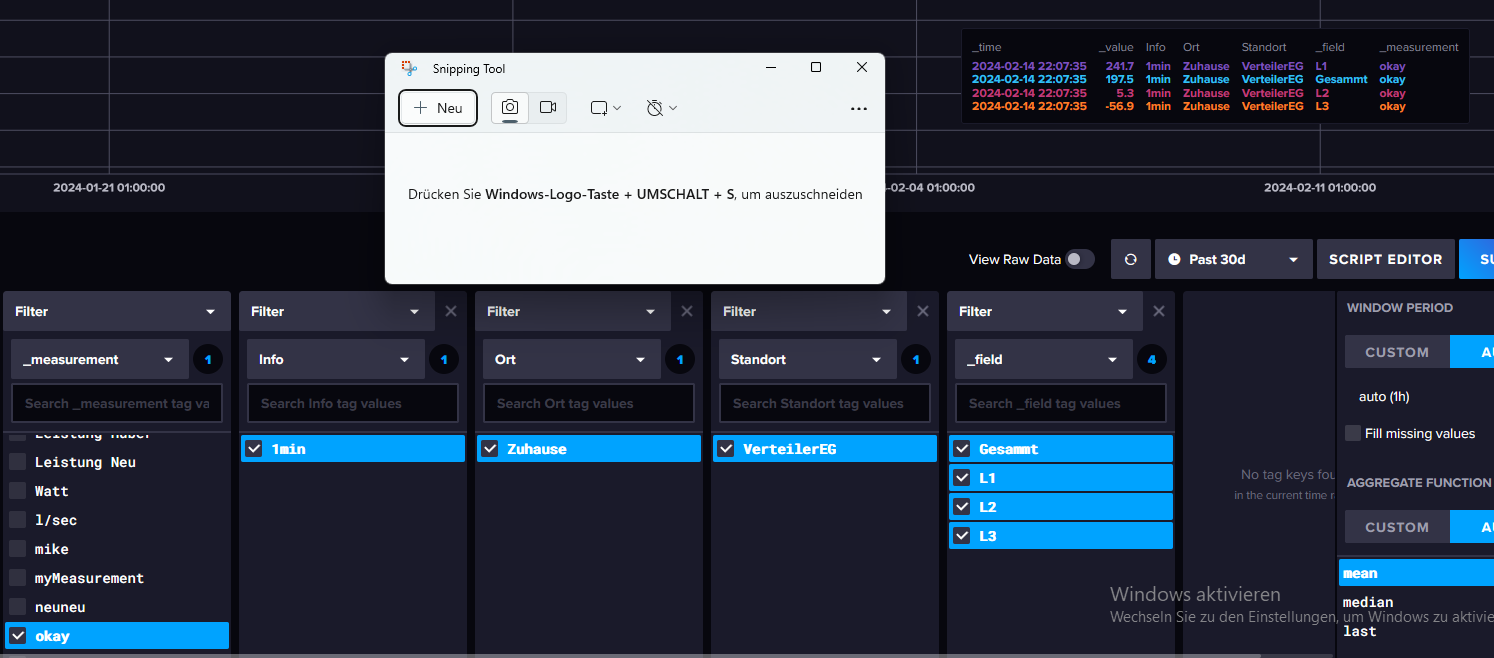1494x658 pixels.
Task: Remove the Standort filter card with its X
Action: 923,311
